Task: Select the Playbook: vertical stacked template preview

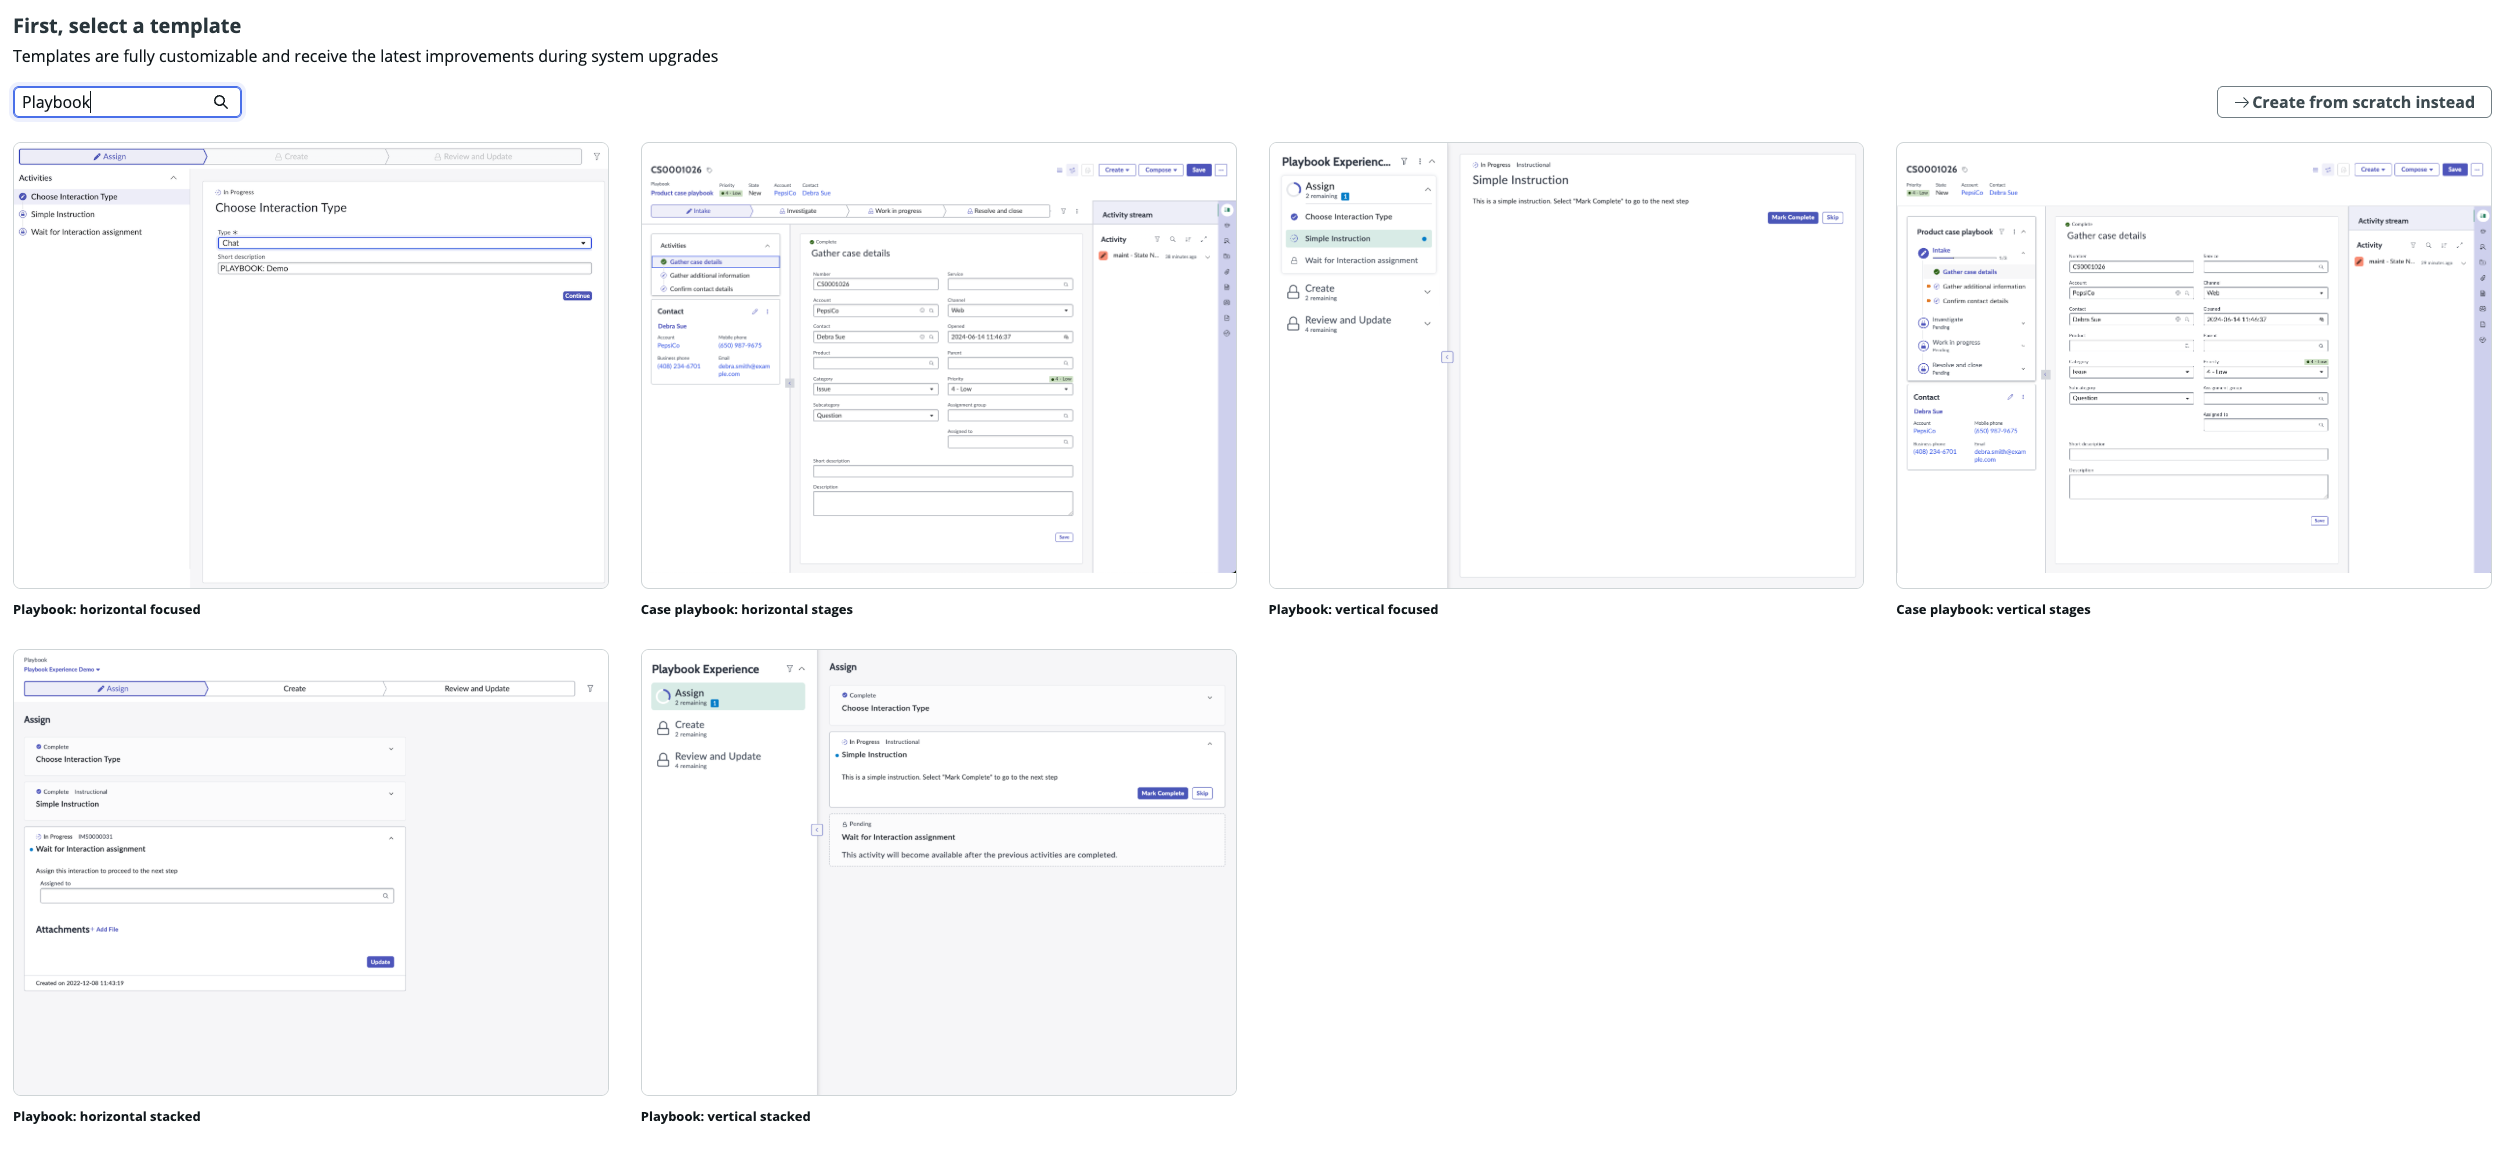Action: pos(938,872)
